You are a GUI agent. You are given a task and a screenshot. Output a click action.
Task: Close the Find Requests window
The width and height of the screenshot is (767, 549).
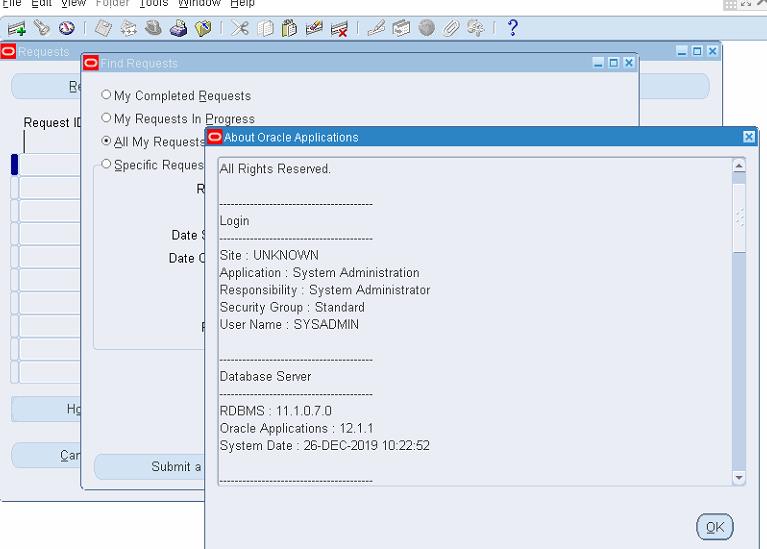coord(629,63)
